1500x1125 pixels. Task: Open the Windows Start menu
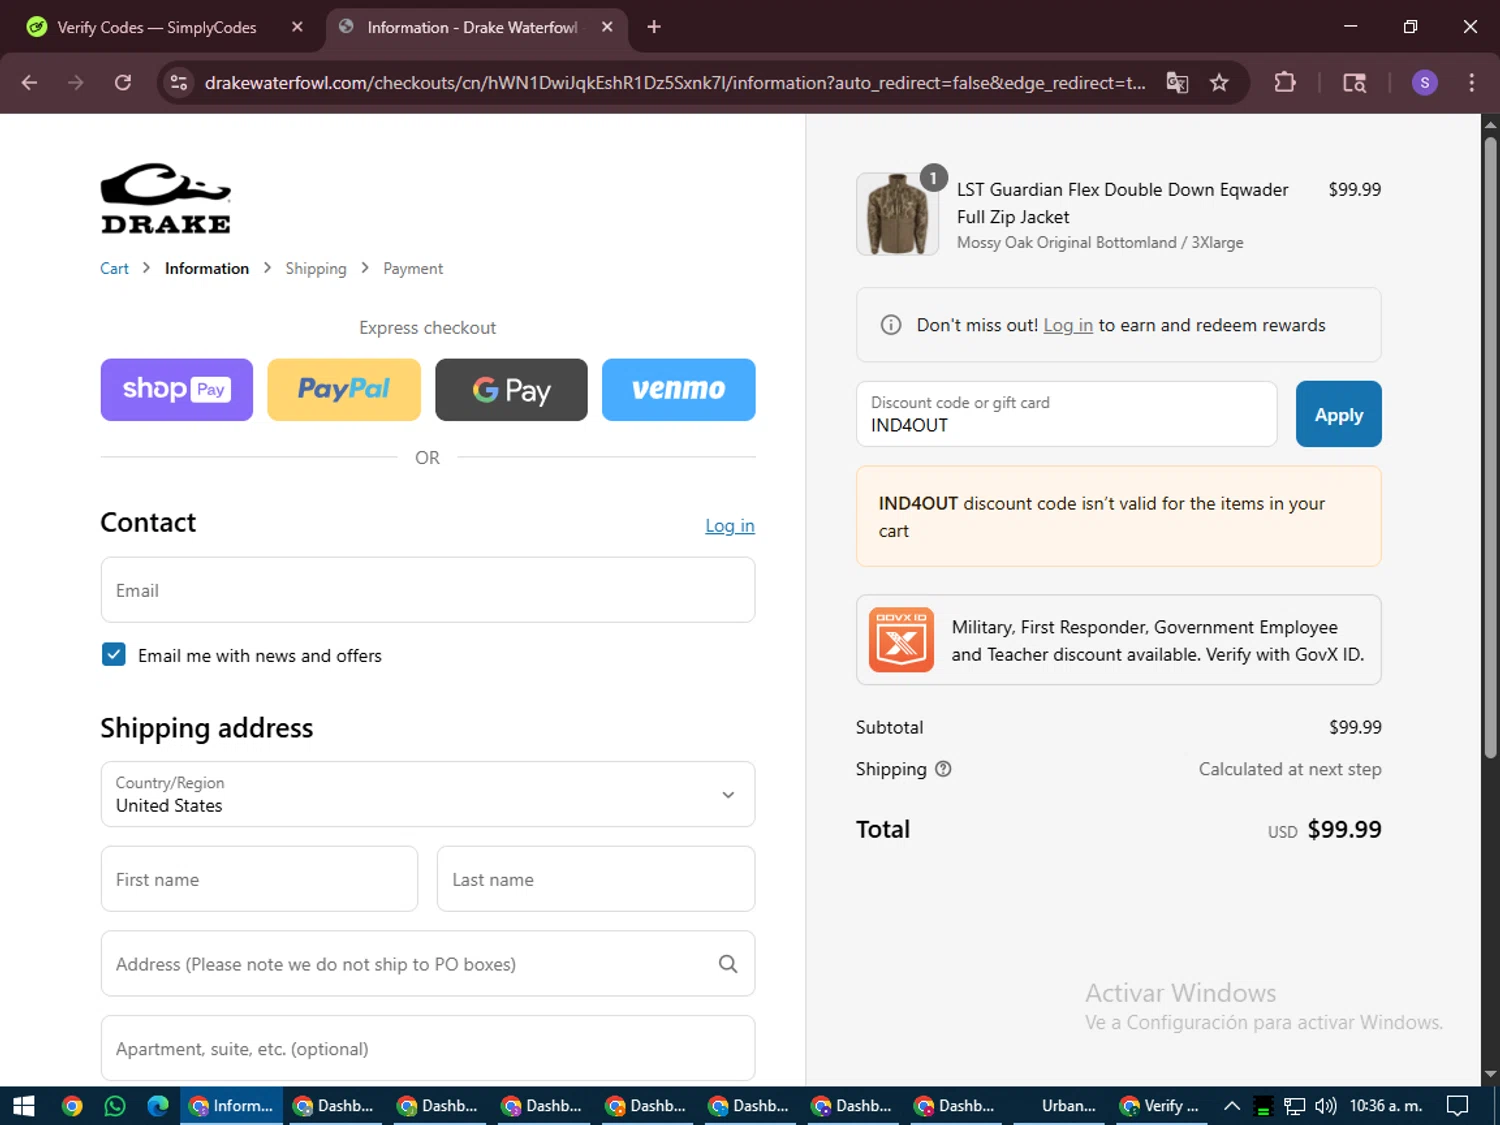click(x=24, y=1106)
